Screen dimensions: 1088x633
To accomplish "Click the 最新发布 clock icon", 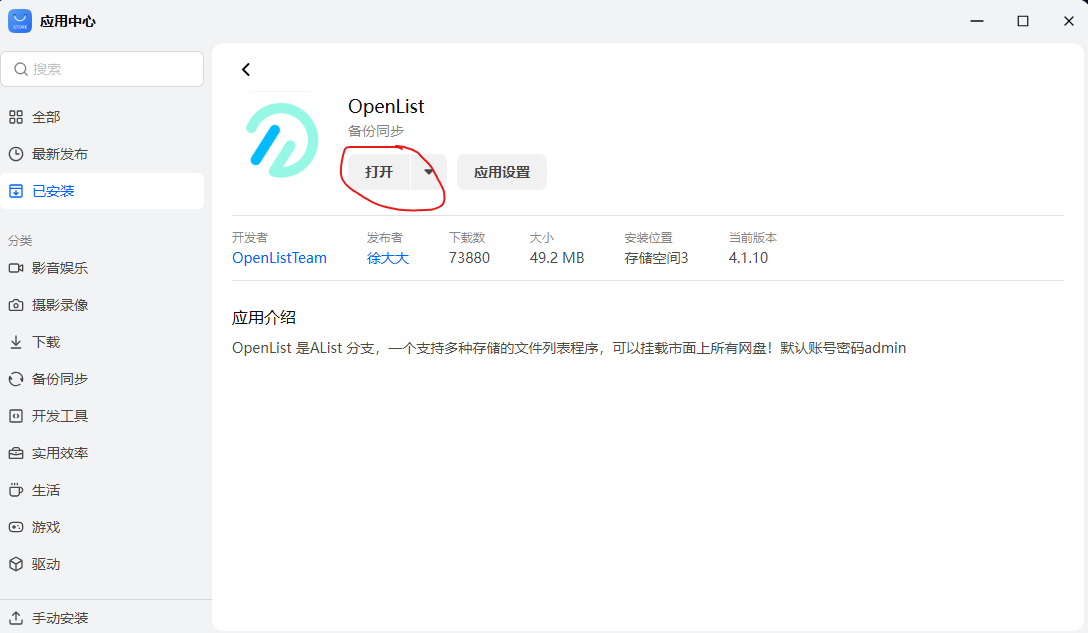I will (x=16, y=154).
